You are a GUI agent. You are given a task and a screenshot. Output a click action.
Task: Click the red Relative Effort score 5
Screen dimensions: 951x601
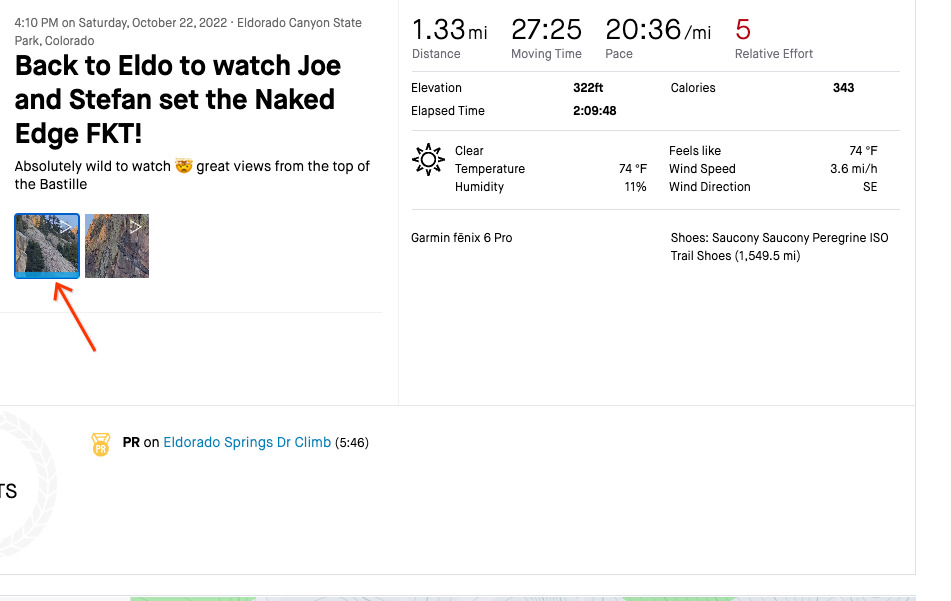(x=743, y=29)
